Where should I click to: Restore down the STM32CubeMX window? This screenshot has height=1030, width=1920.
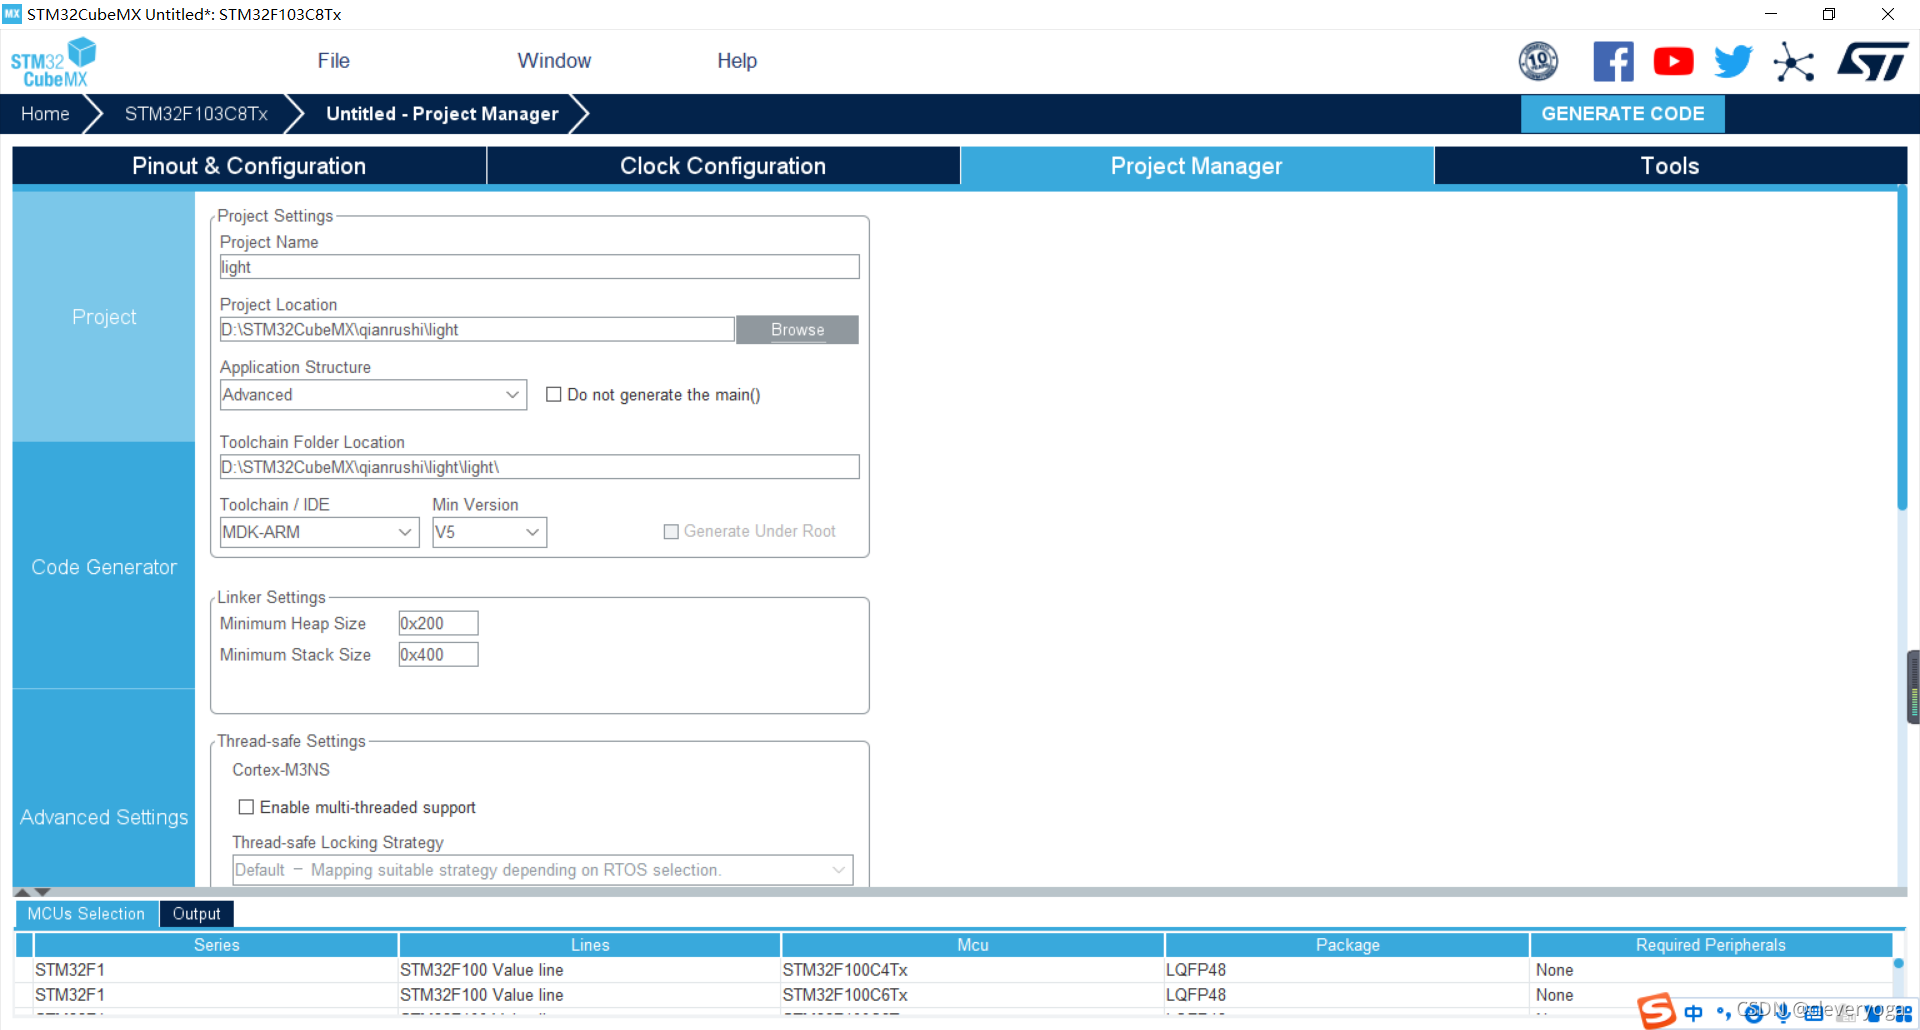coord(1829,14)
